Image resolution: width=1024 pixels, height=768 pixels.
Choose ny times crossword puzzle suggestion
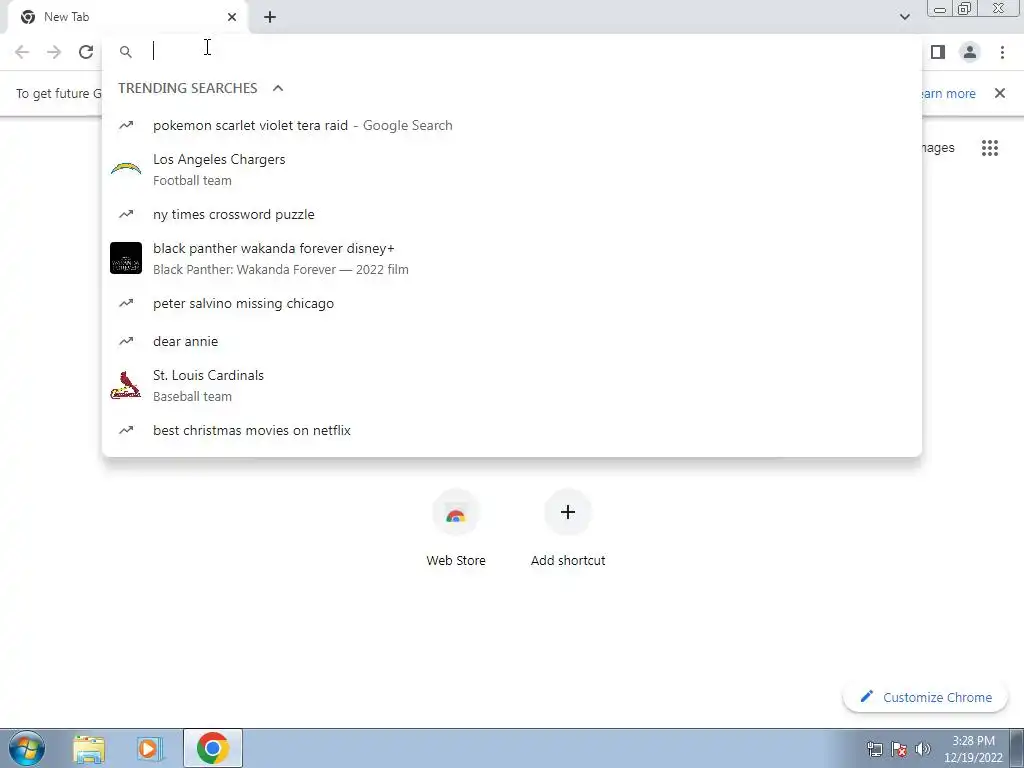512,214
